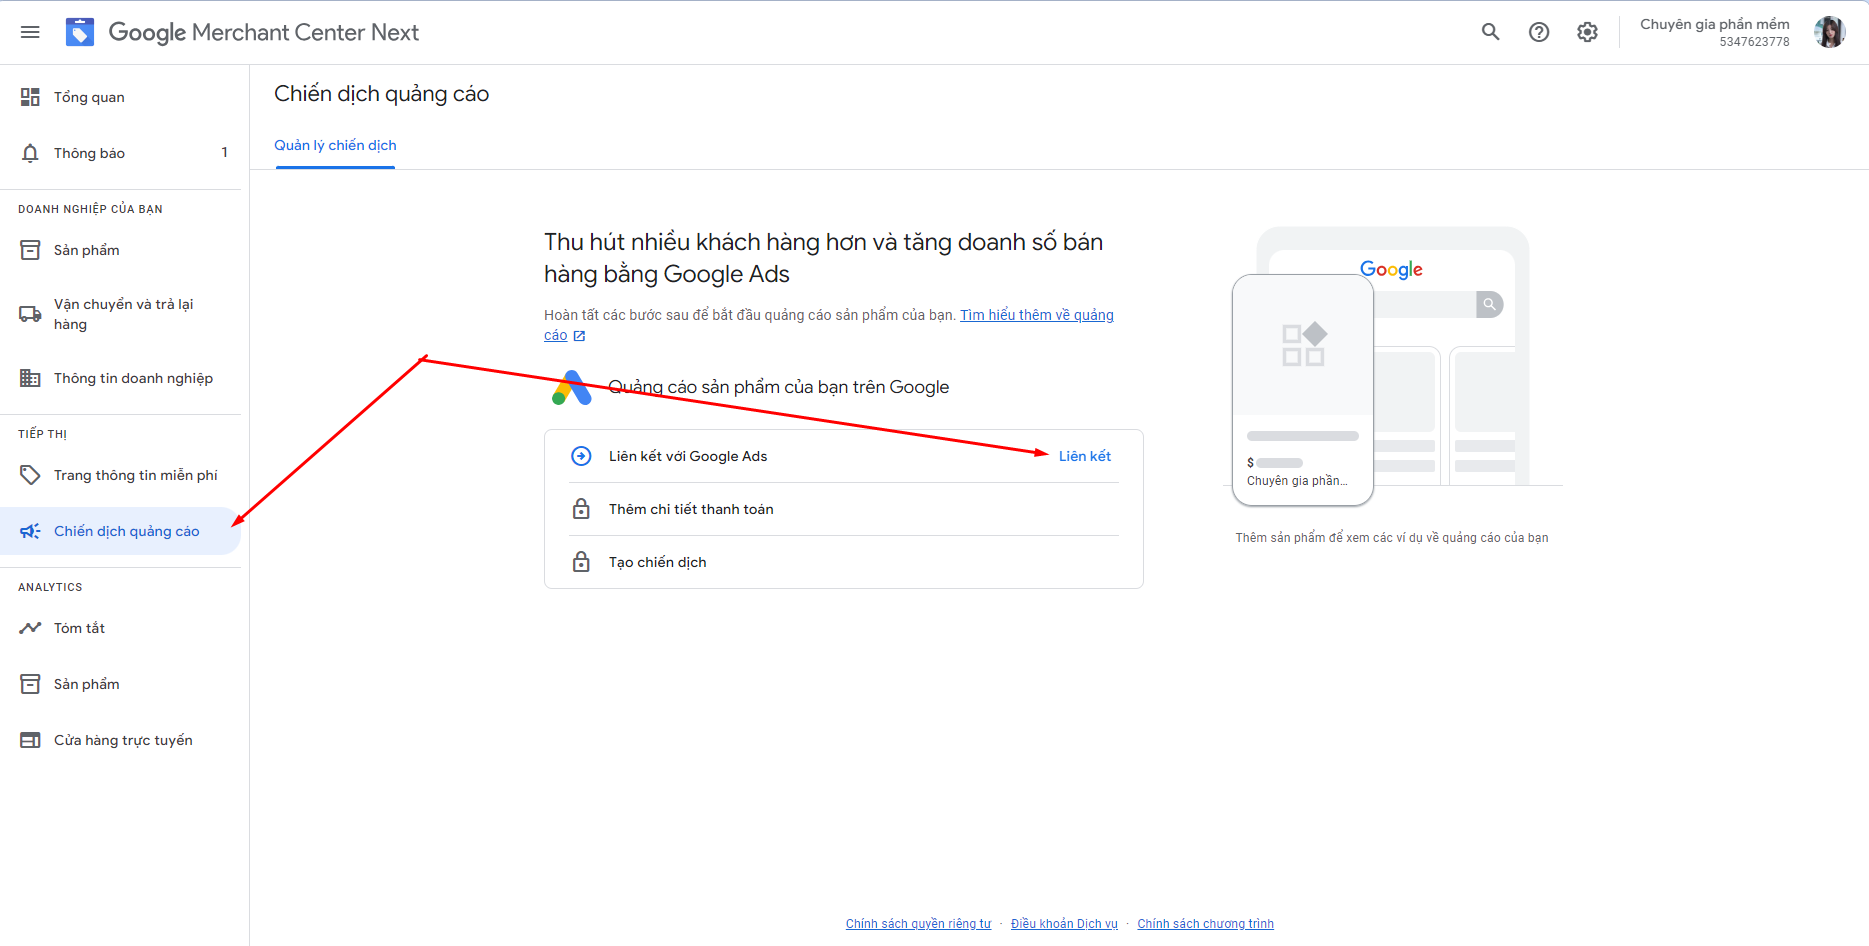Click the Tóm tắt trend line icon
1869x946 pixels.
pyautogui.click(x=30, y=628)
